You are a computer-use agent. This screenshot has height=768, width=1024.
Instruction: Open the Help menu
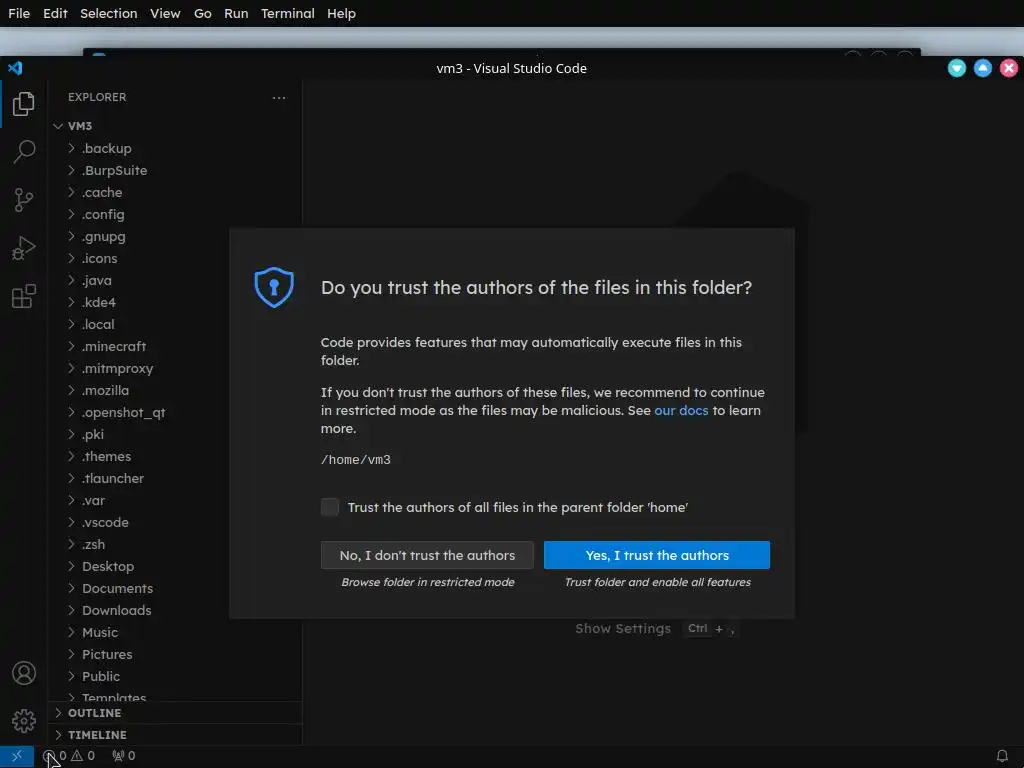[341, 13]
